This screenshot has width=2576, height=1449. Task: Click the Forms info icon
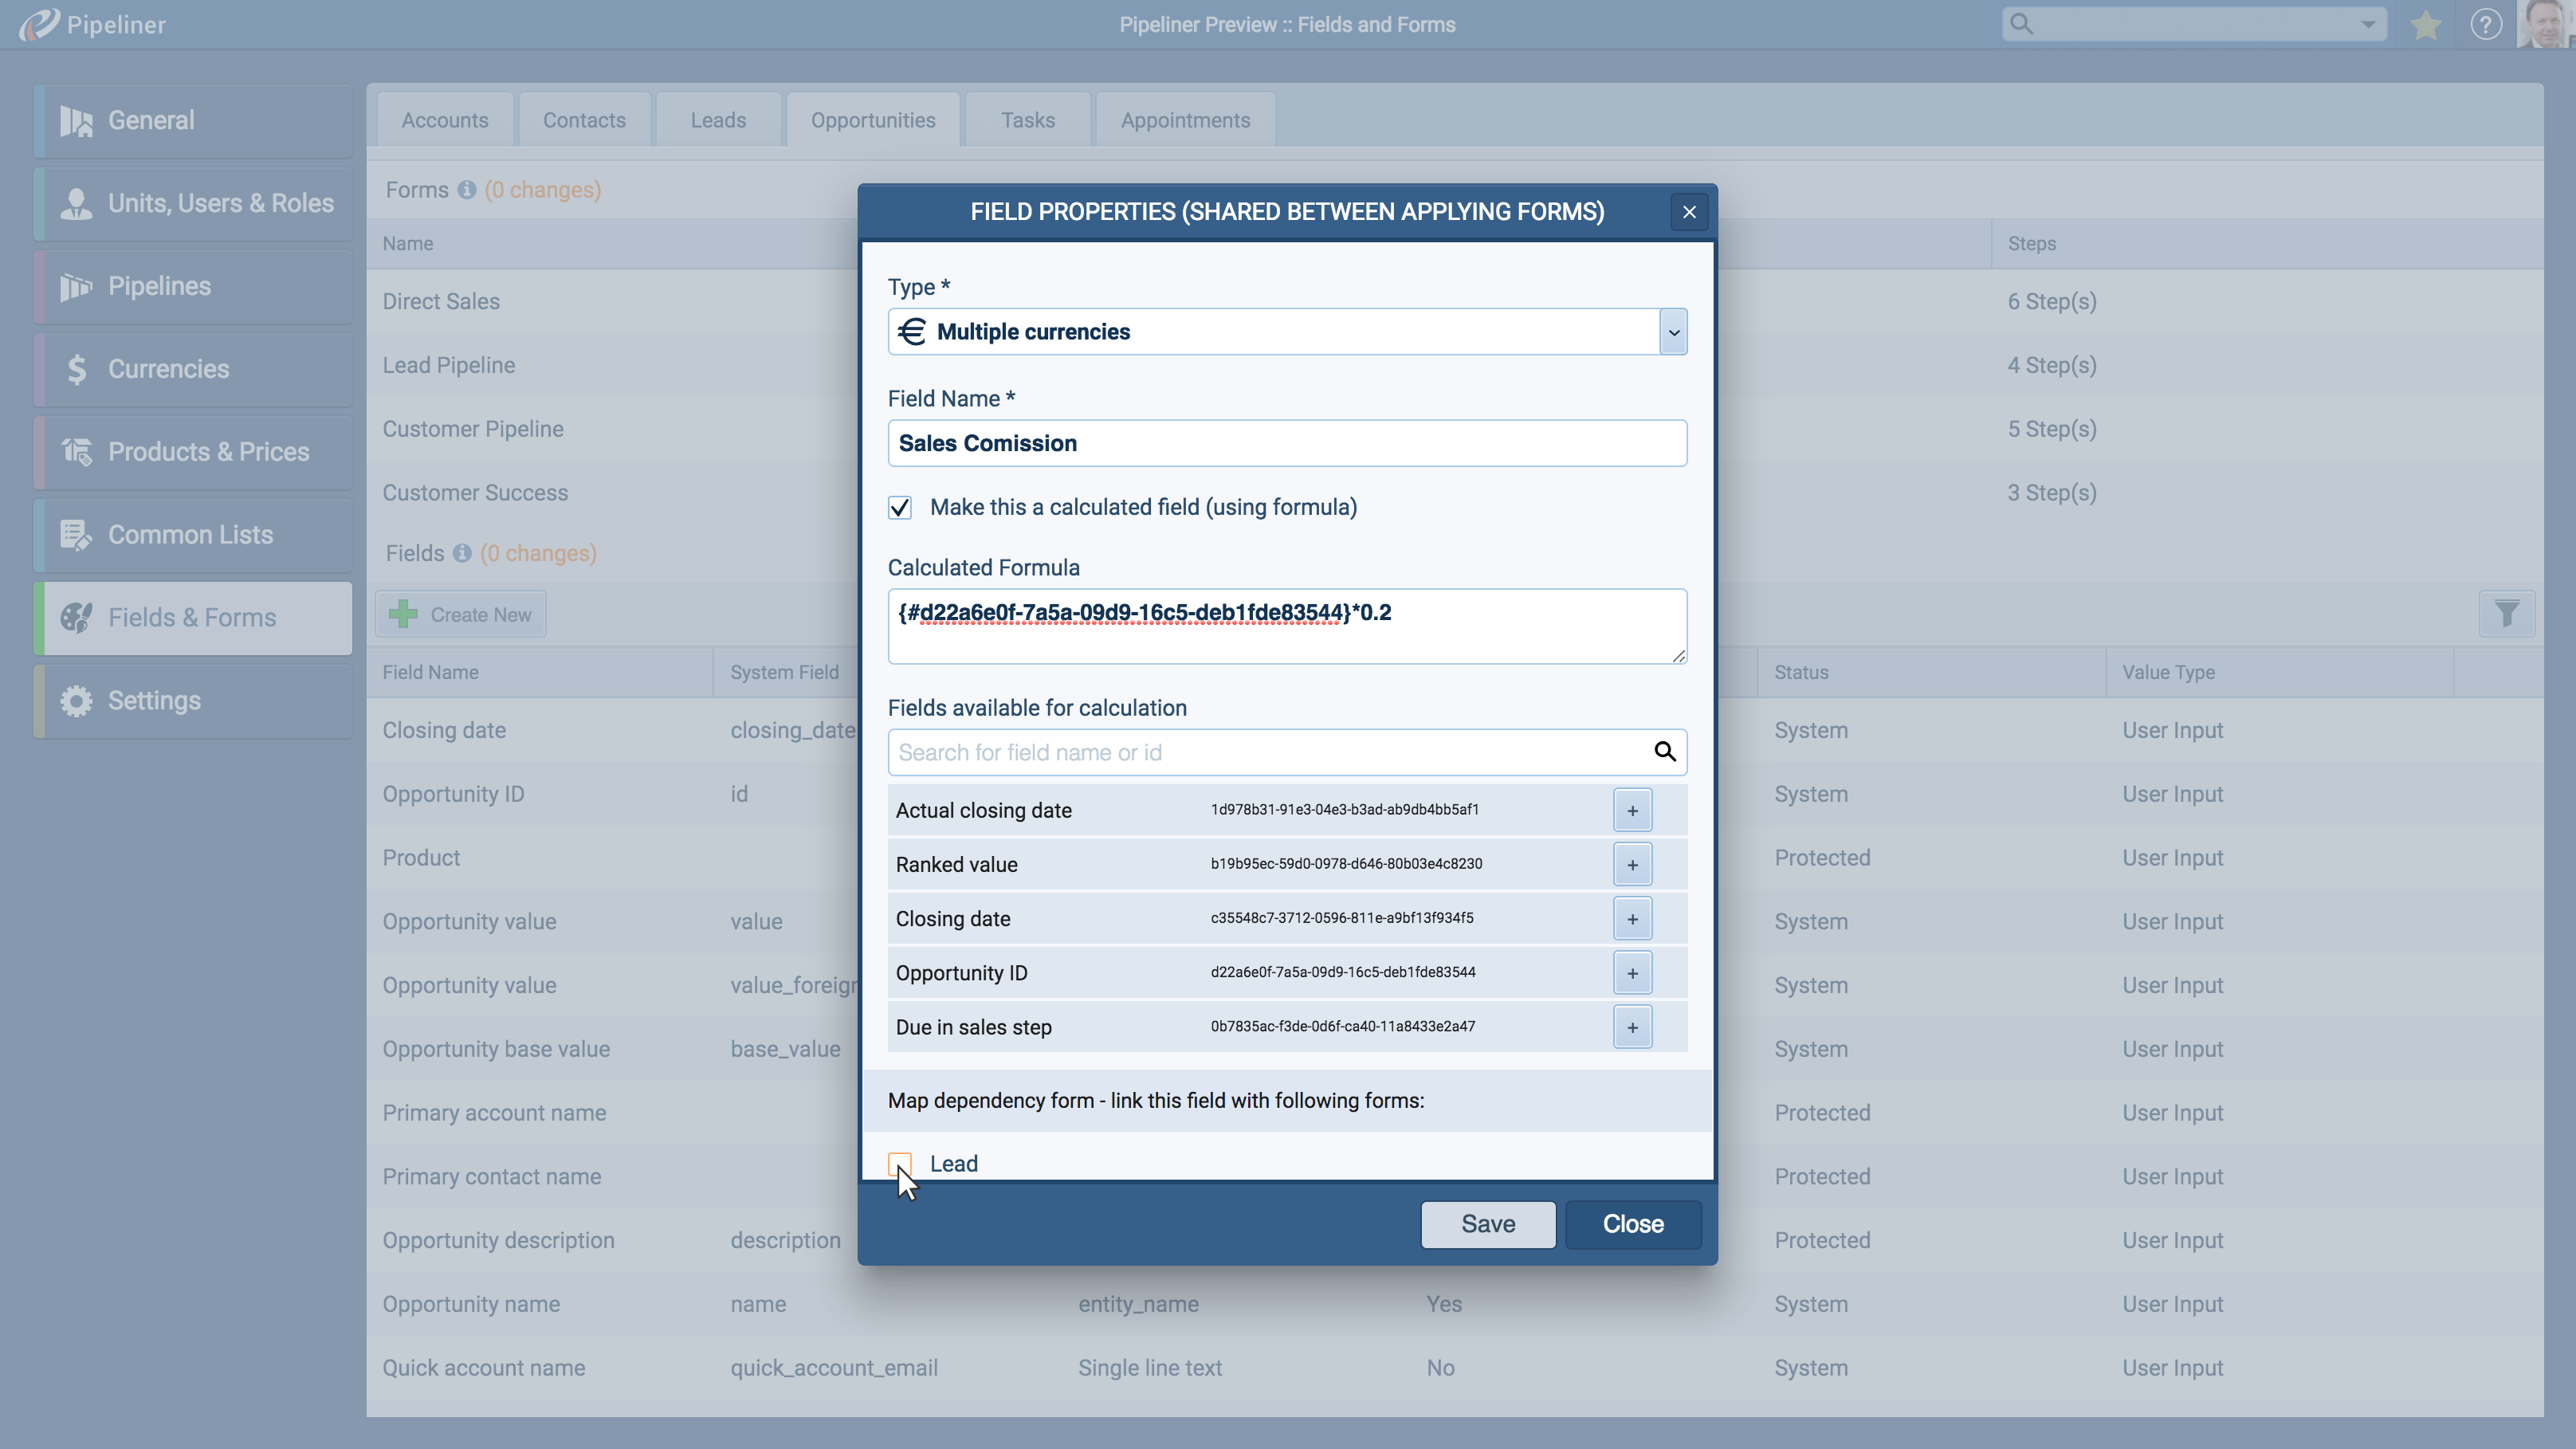[x=467, y=190]
